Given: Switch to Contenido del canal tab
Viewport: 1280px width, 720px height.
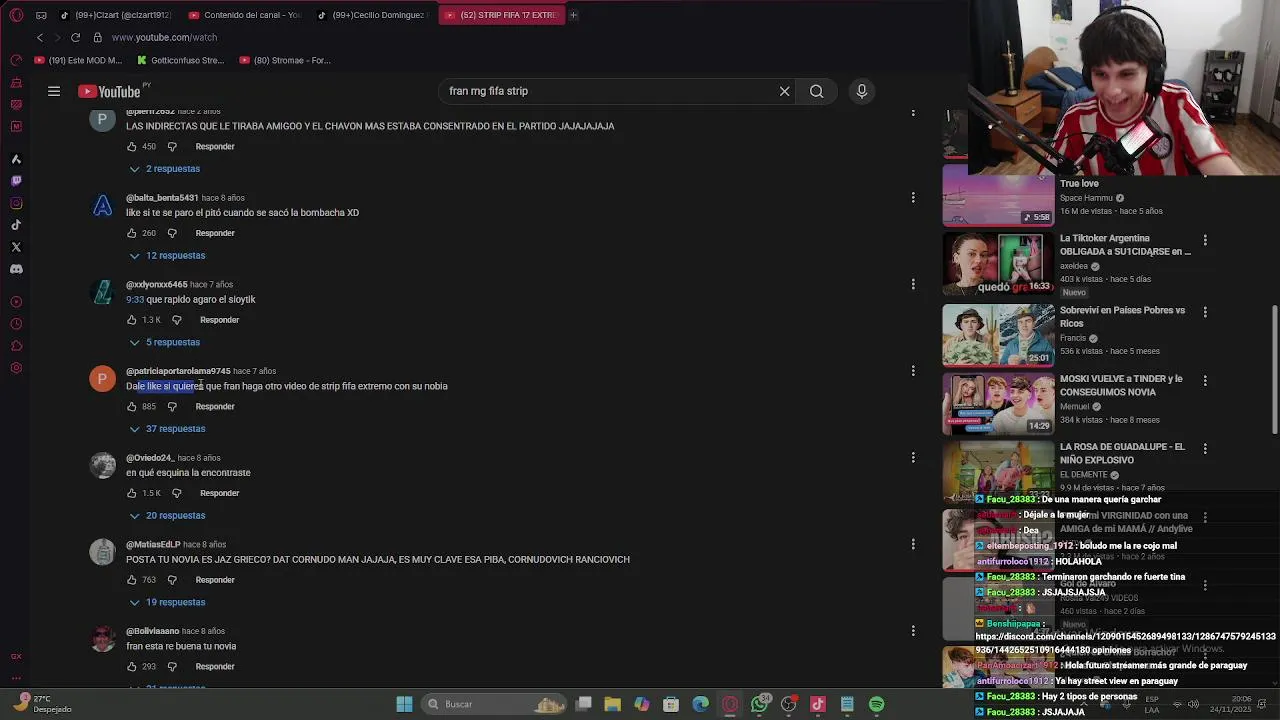Looking at the screenshot, I should 245,15.
